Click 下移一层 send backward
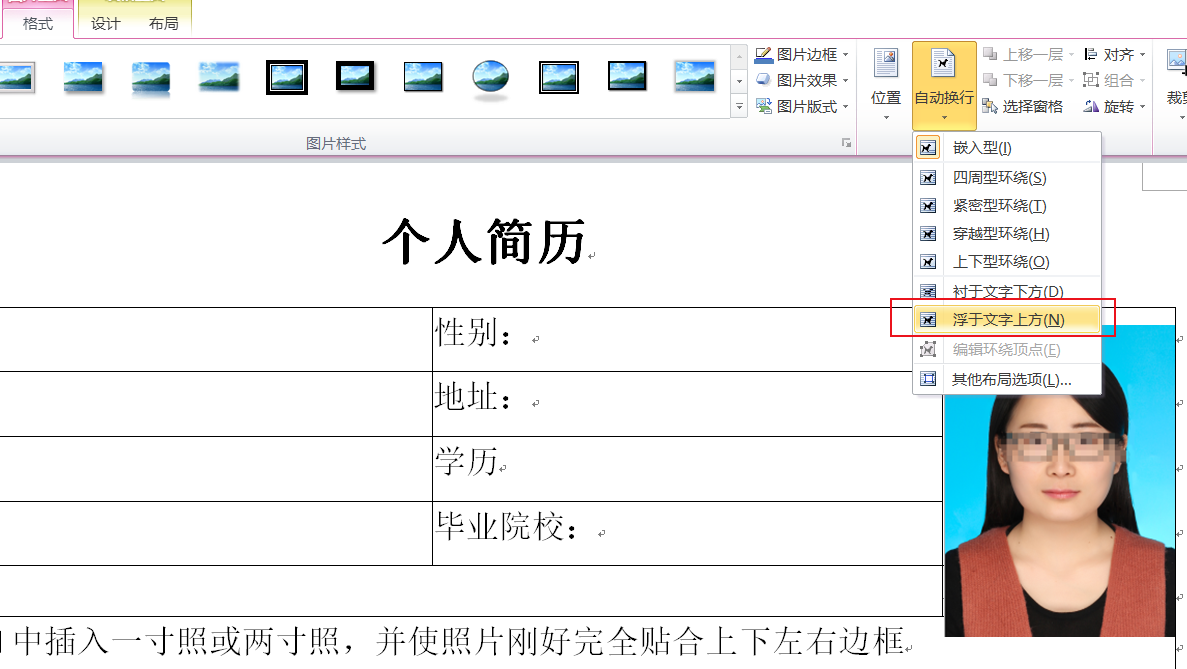 click(1027, 80)
